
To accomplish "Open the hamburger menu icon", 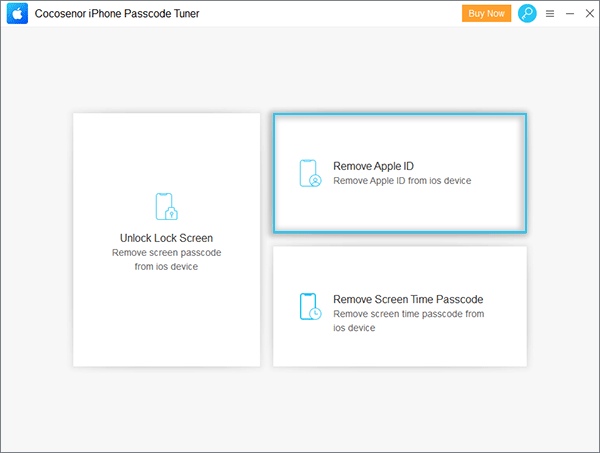I will click(550, 14).
